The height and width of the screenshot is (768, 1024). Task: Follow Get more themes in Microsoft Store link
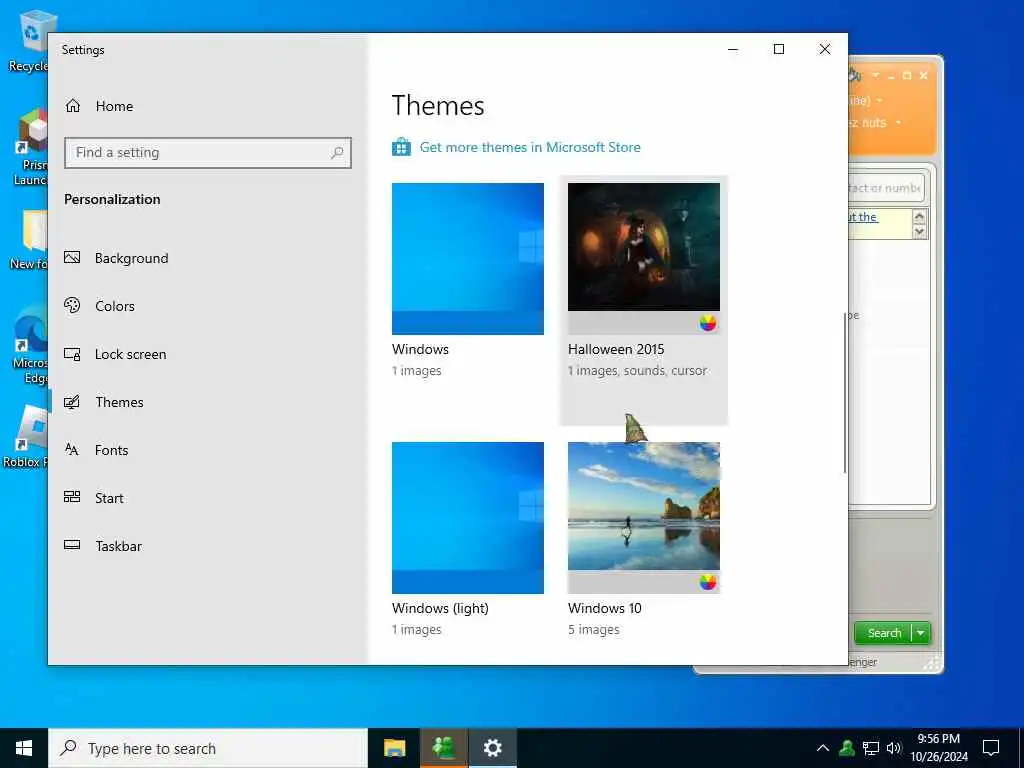pyautogui.click(x=530, y=147)
